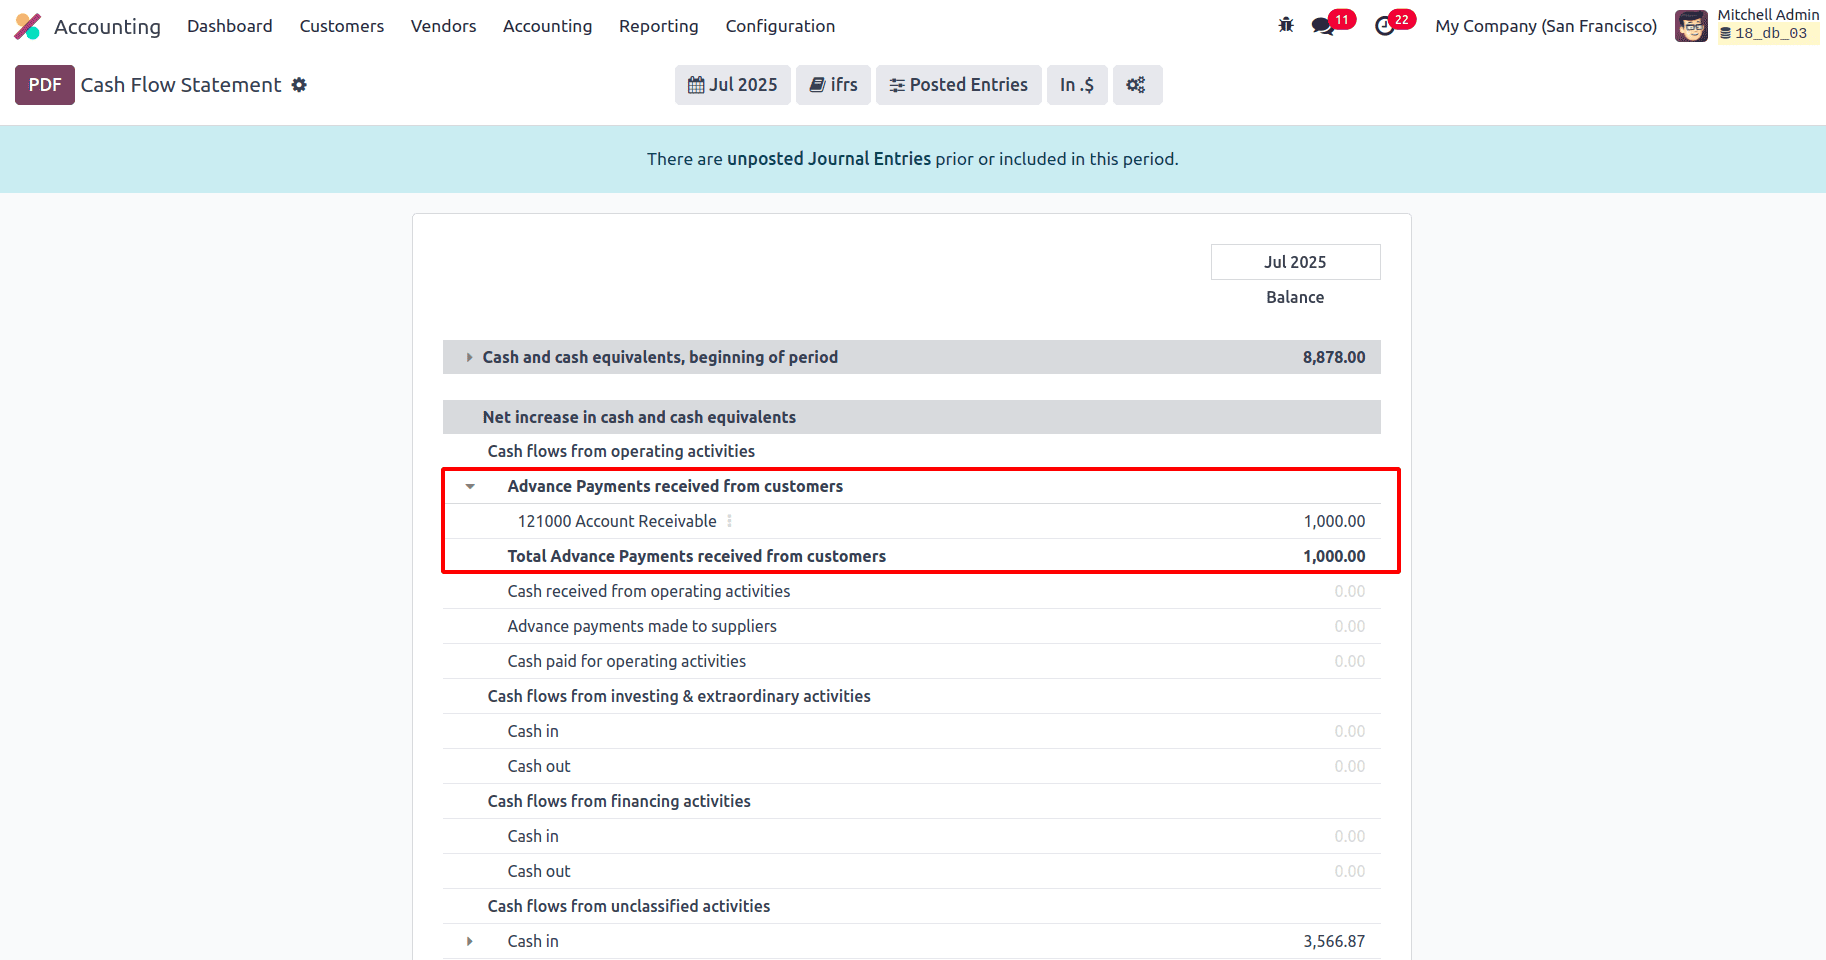Open the conversations icon with 11 badge
The image size is (1826, 960).
coord(1324,26)
